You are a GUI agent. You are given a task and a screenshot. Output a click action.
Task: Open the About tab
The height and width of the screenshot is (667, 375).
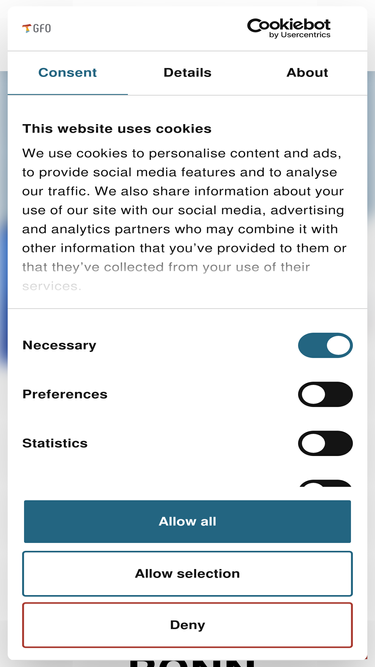tap(307, 73)
